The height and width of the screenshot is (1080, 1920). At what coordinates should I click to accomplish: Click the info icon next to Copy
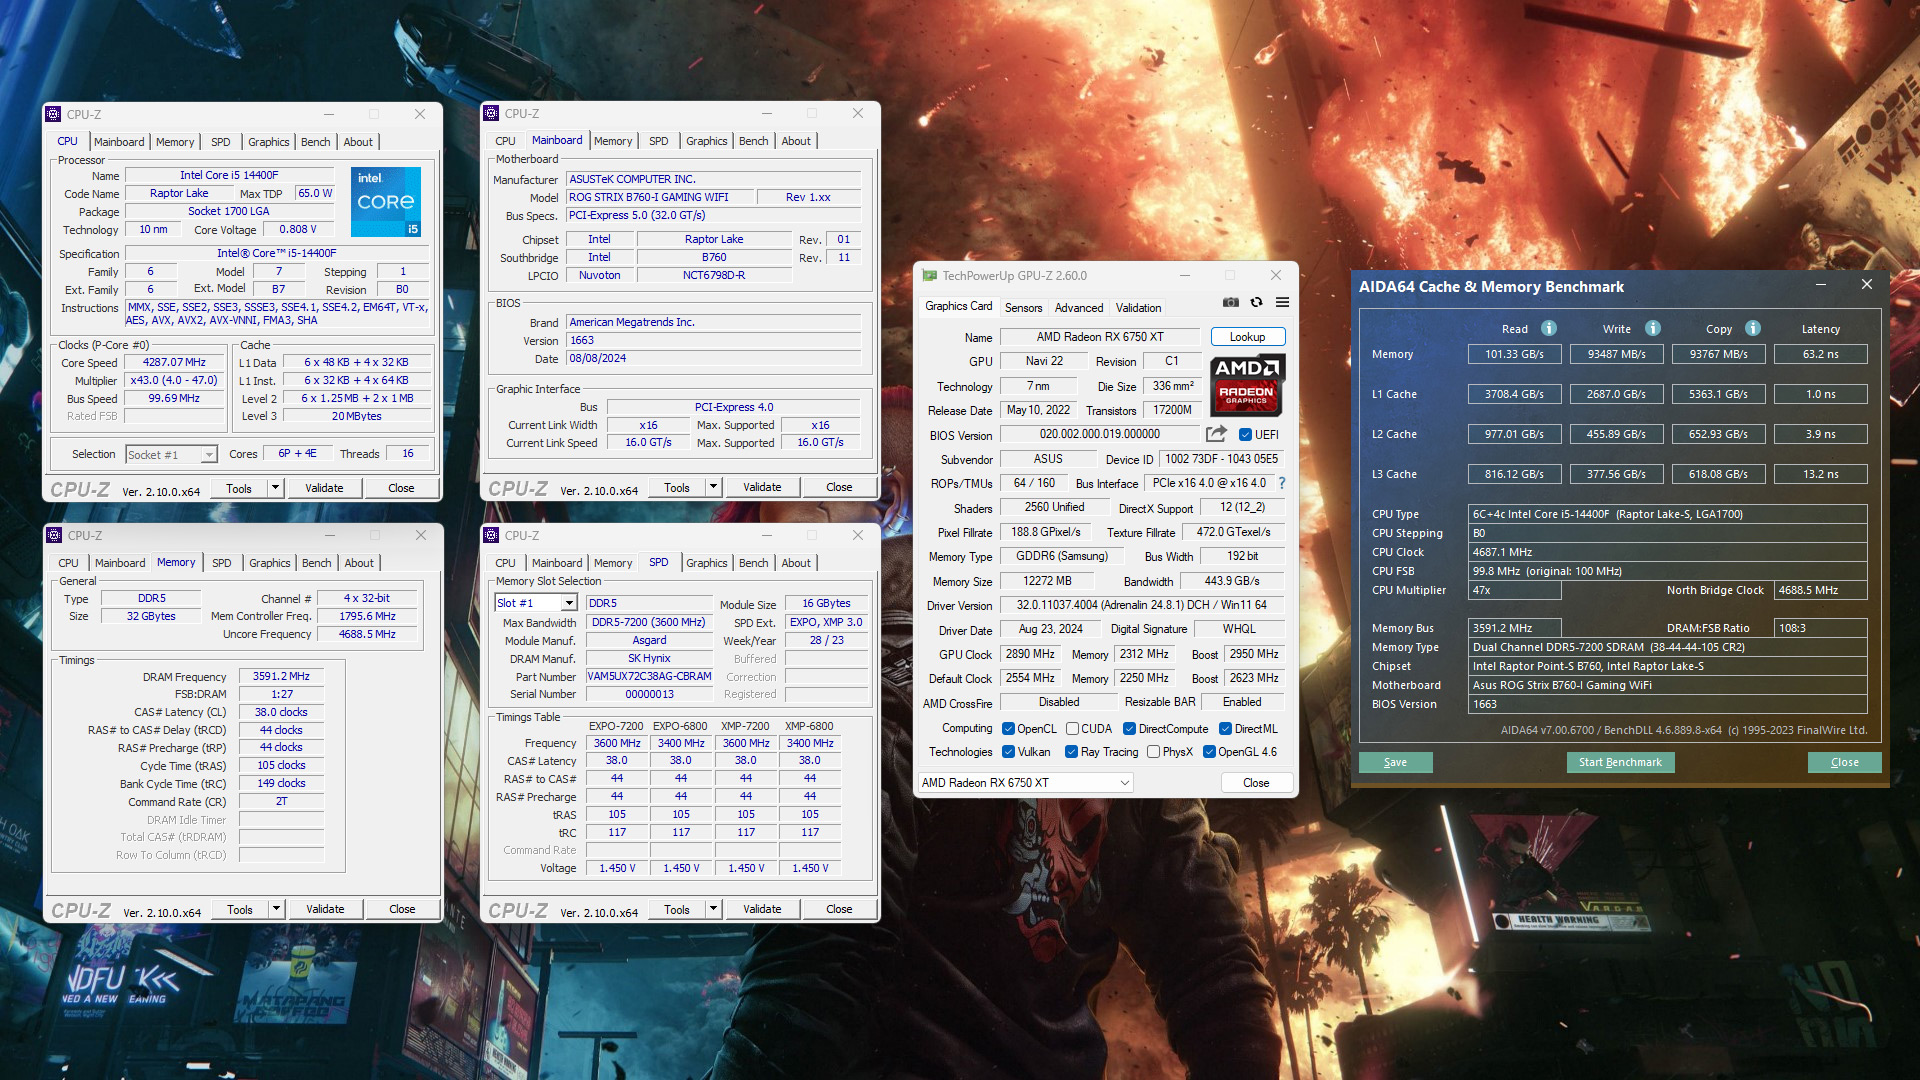pyautogui.click(x=1753, y=328)
